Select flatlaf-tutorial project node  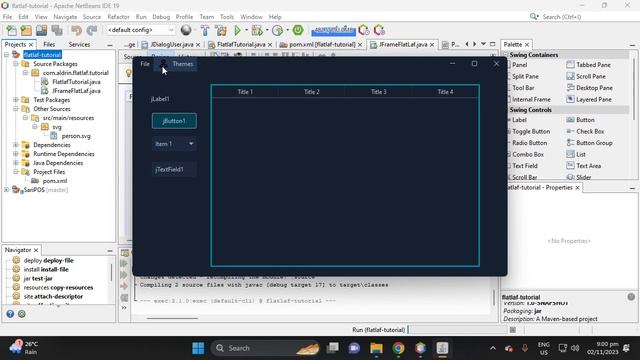(42, 55)
